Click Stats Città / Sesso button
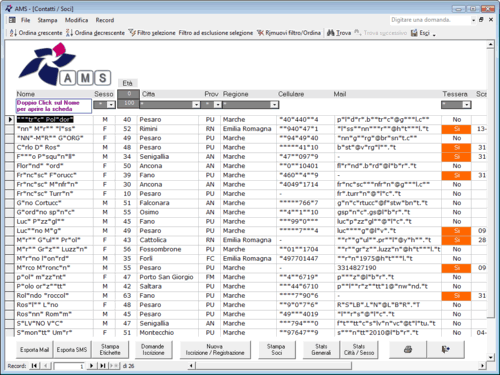 point(359,350)
